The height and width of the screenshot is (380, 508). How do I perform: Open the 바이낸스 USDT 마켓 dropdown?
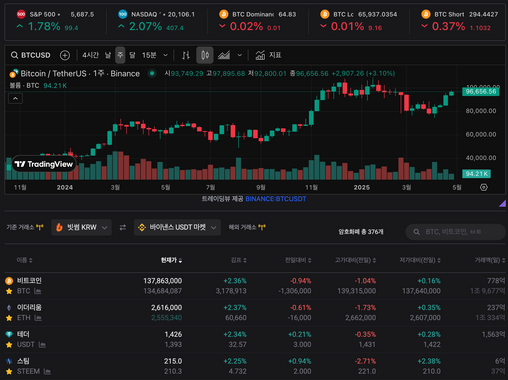coord(177,227)
